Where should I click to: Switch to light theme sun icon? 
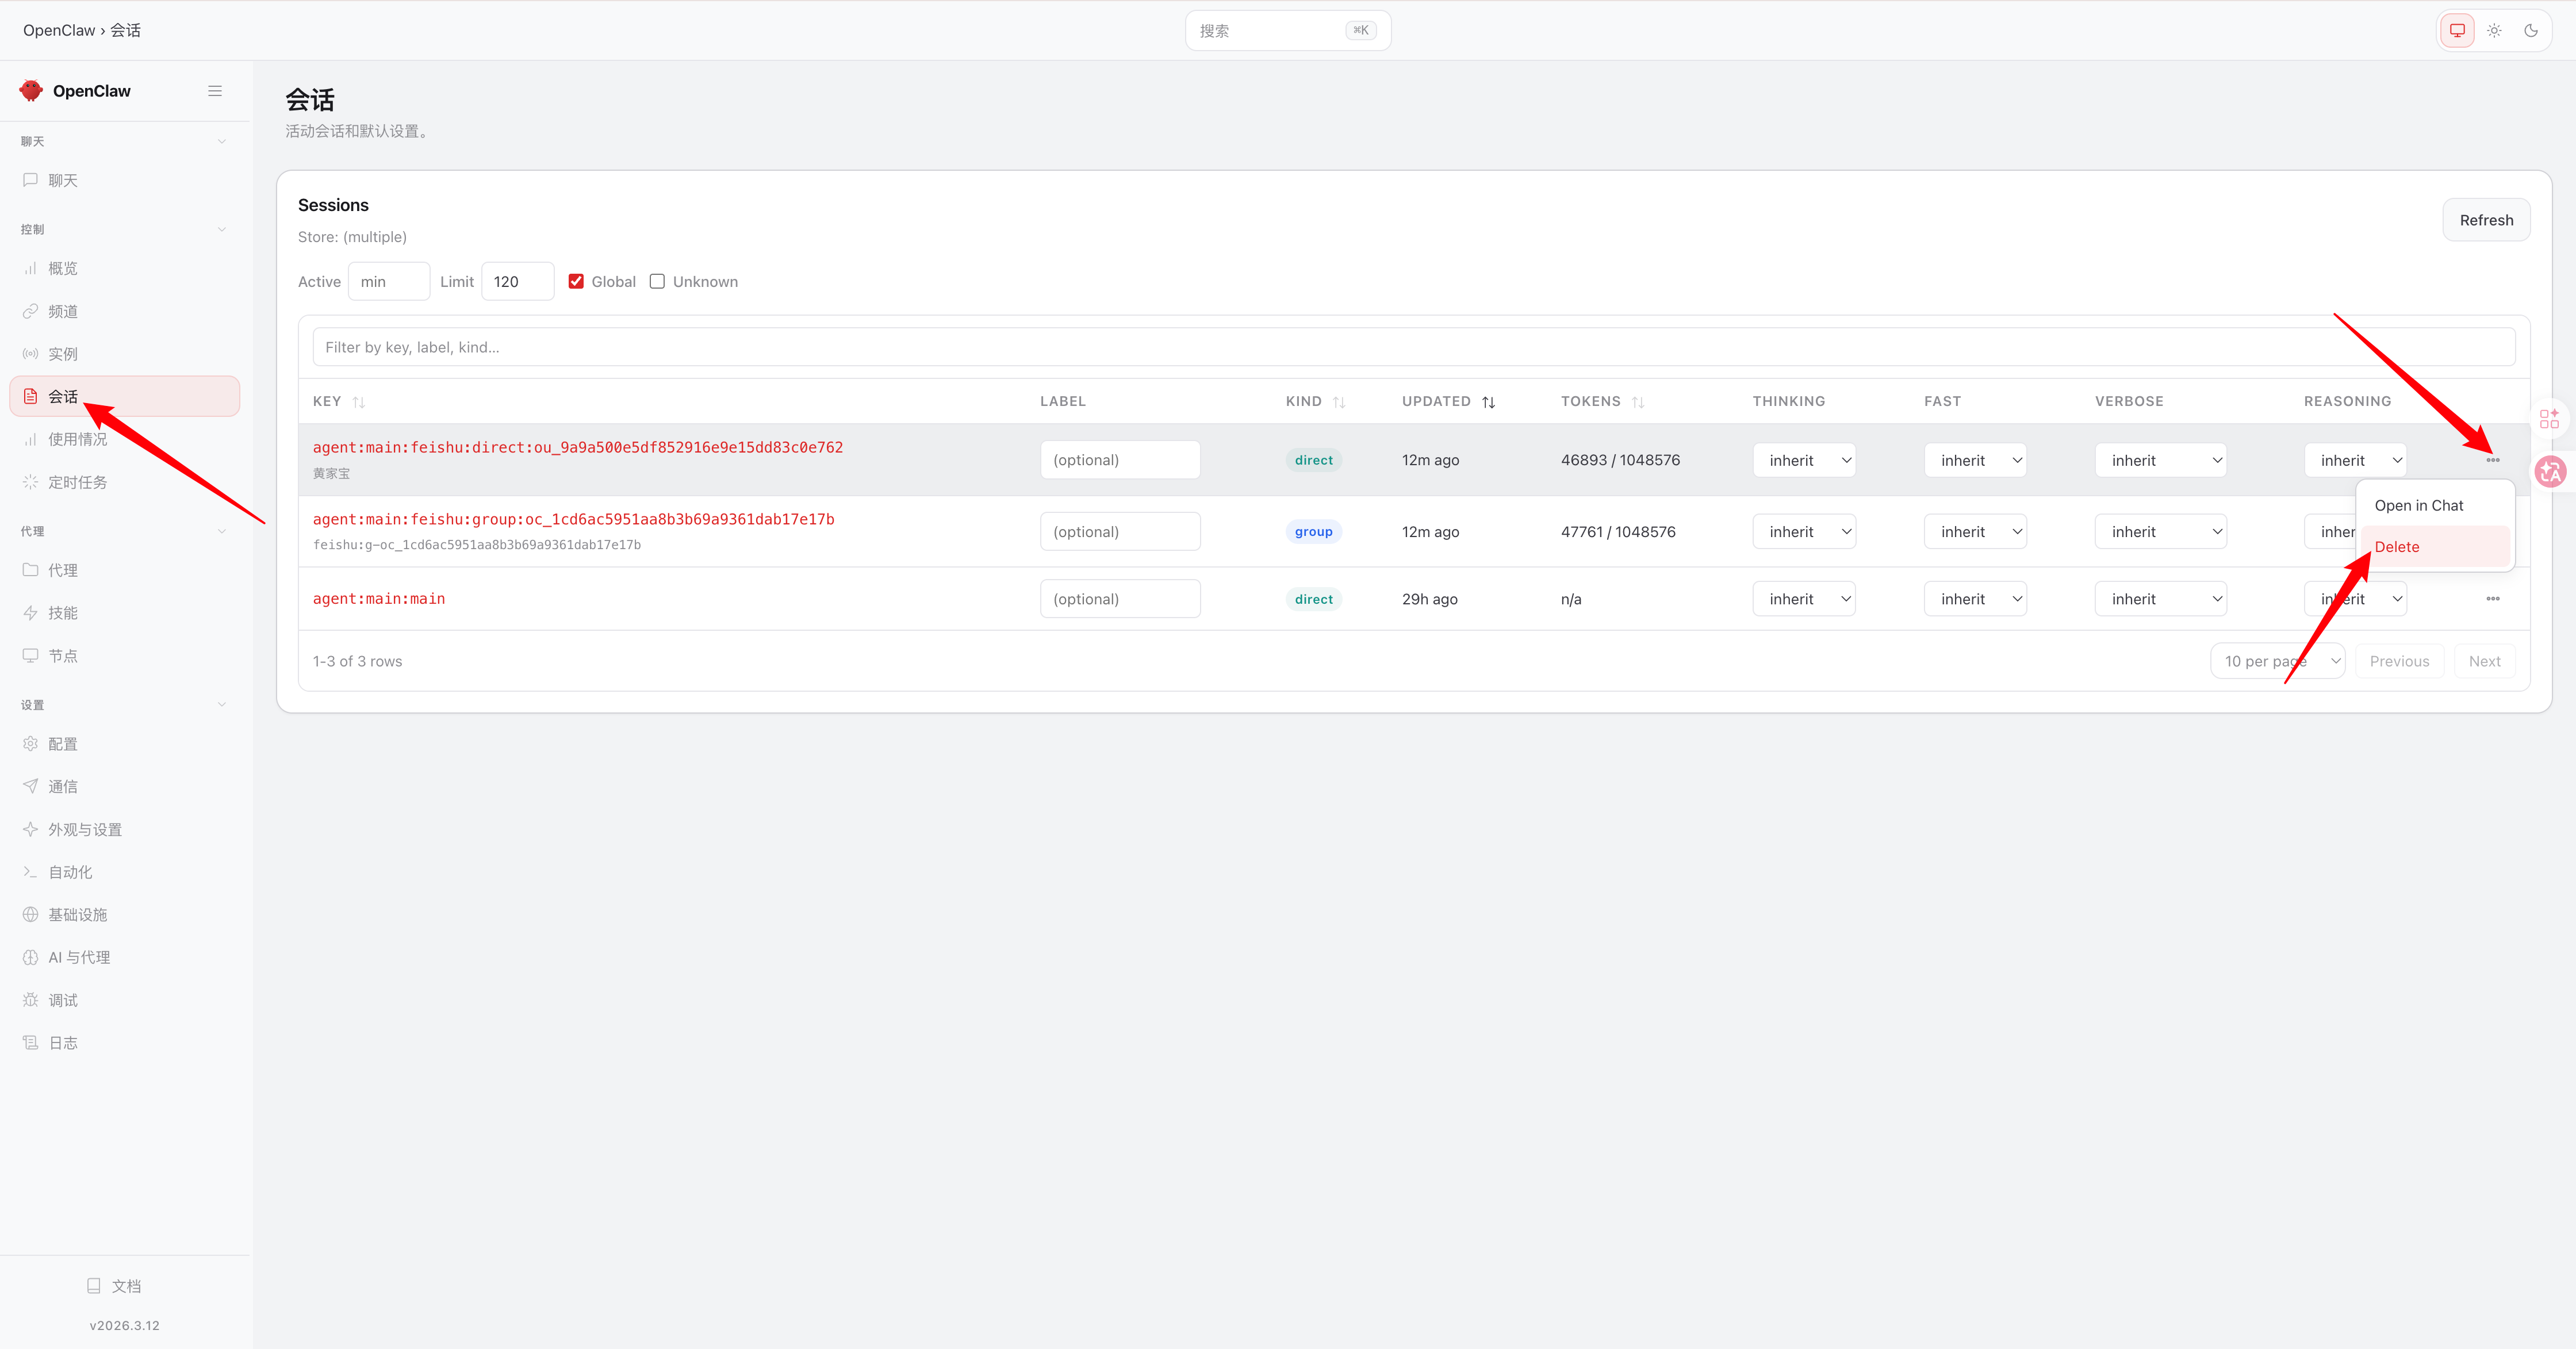click(x=2494, y=30)
